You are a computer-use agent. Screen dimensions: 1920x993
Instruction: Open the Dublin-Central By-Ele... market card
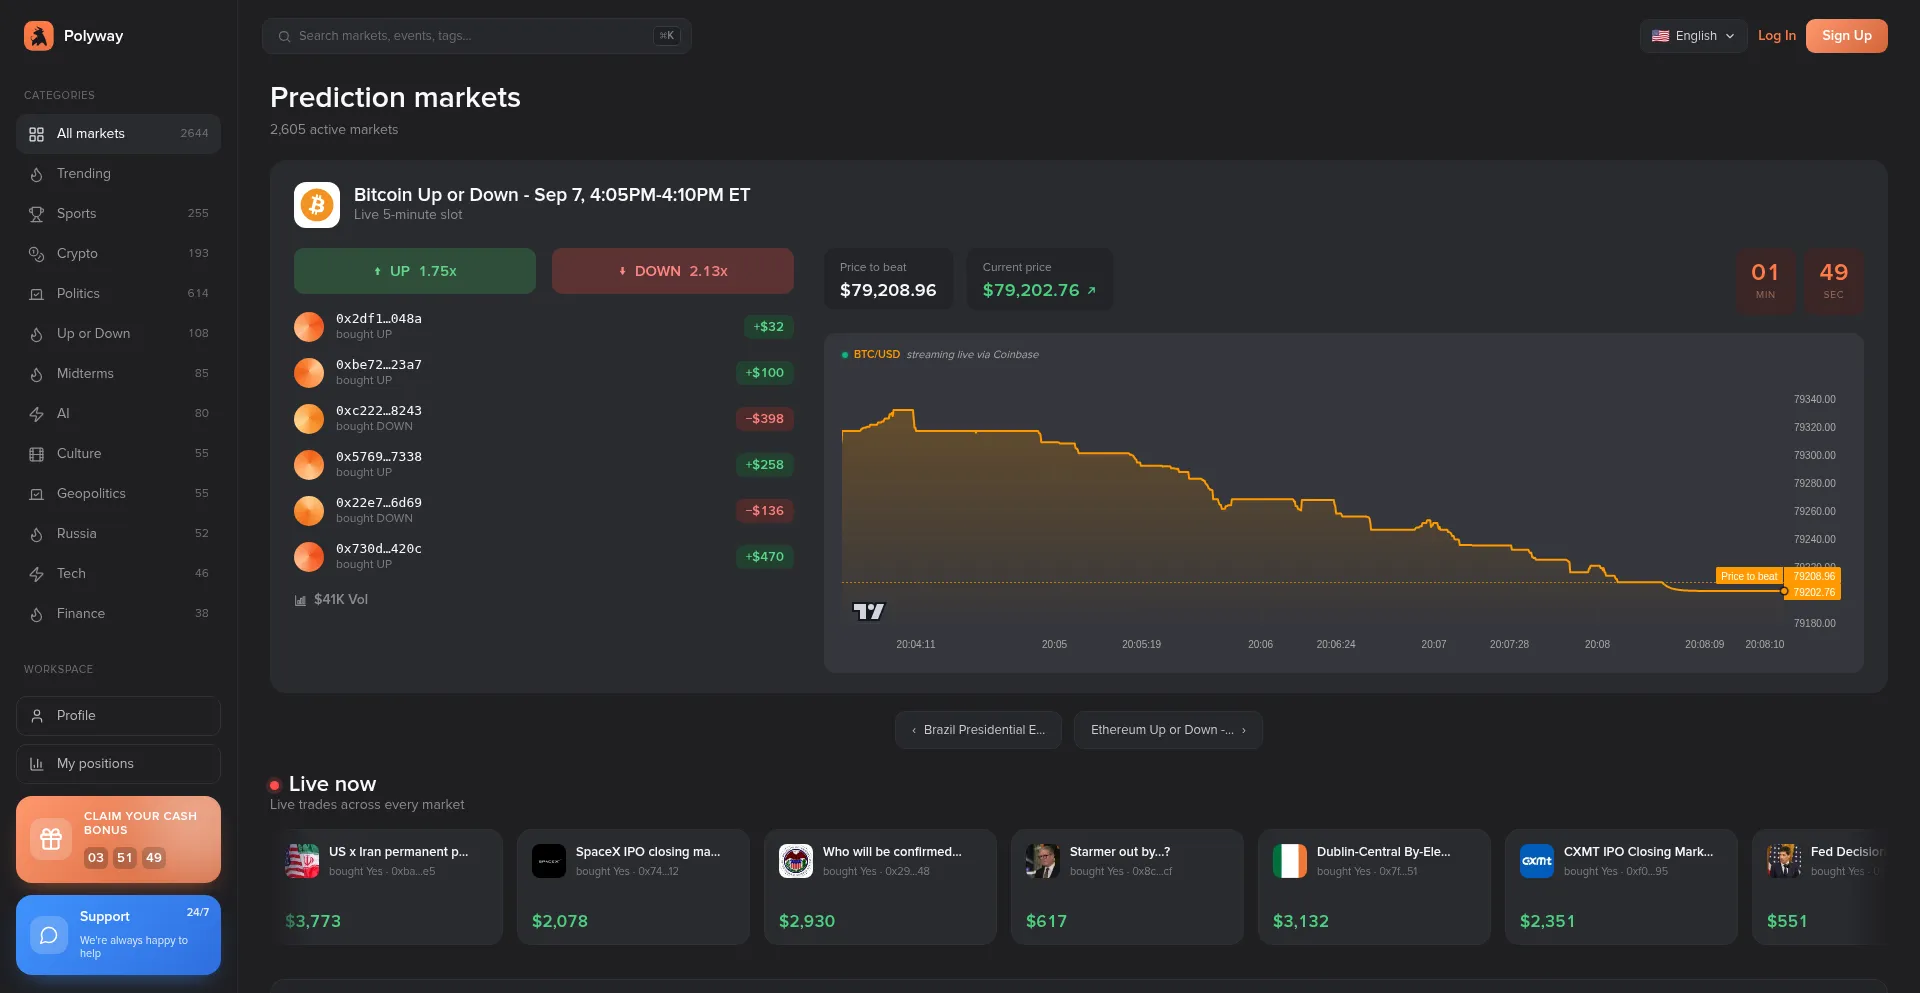[1374, 887]
